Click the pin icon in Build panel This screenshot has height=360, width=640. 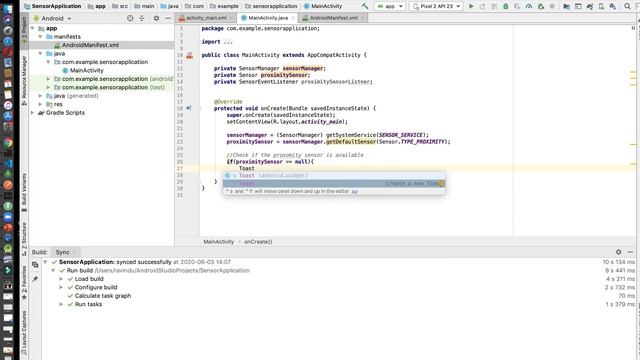tap(35, 279)
